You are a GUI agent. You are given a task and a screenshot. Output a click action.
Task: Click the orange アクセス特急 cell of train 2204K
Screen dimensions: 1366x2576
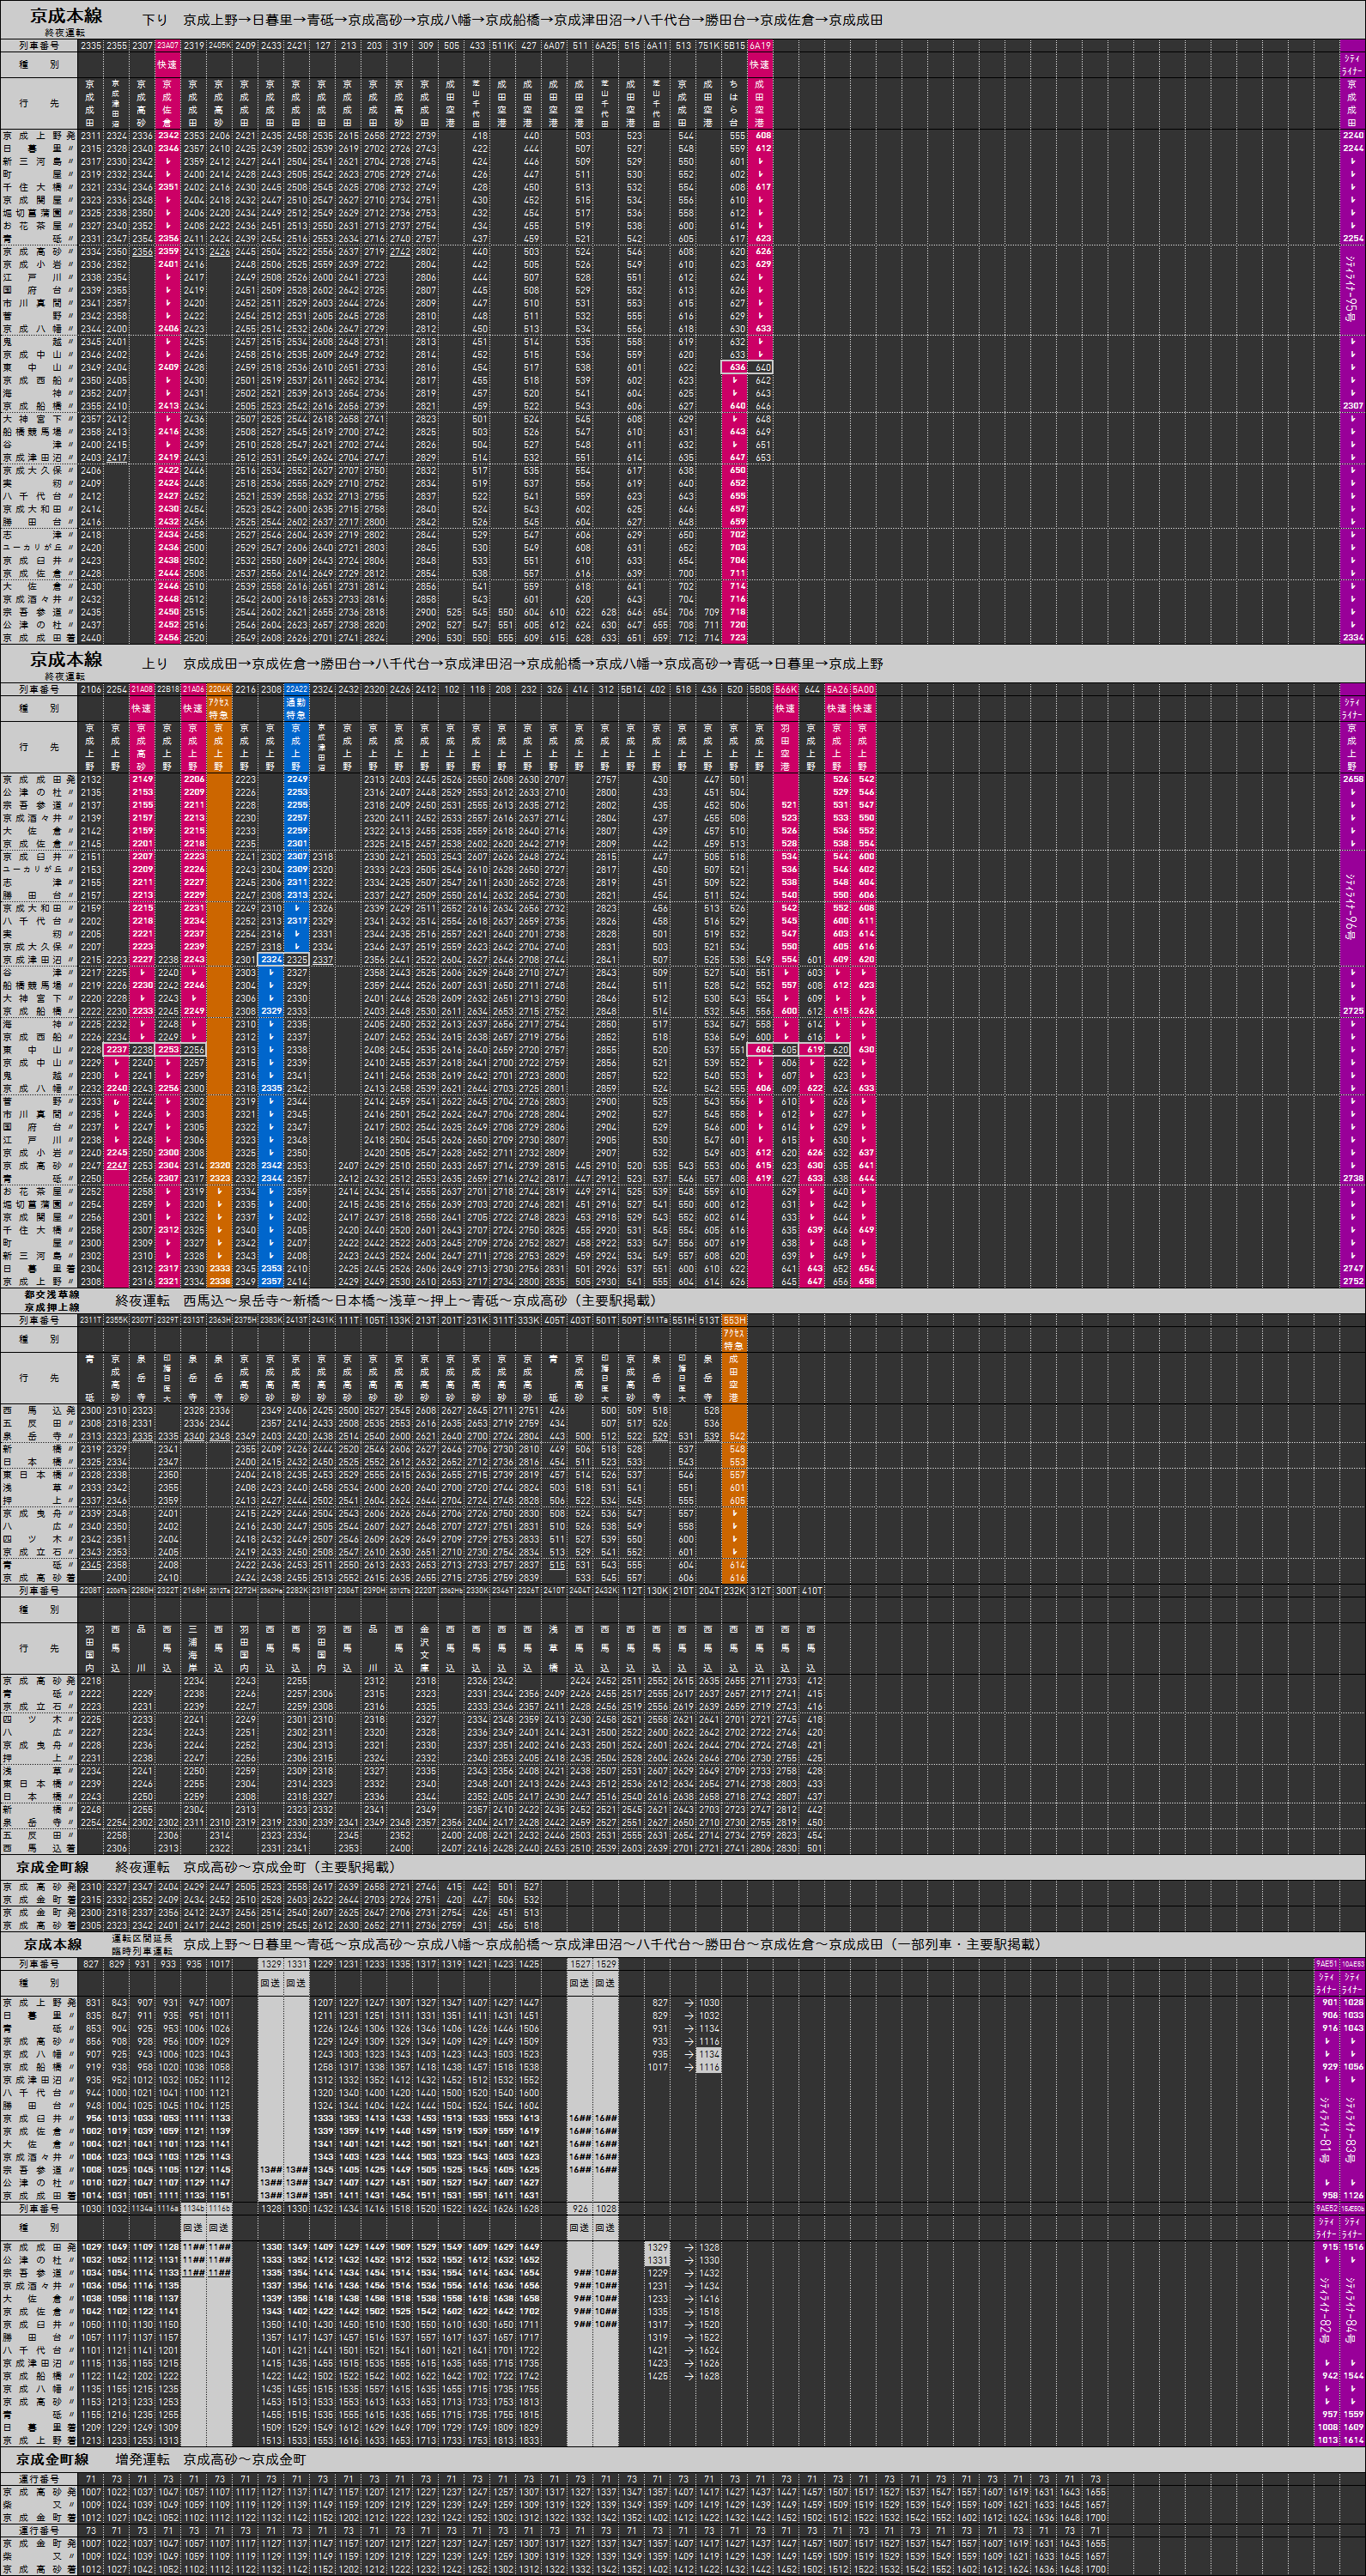pyautogui.click(x=219, y=708)
